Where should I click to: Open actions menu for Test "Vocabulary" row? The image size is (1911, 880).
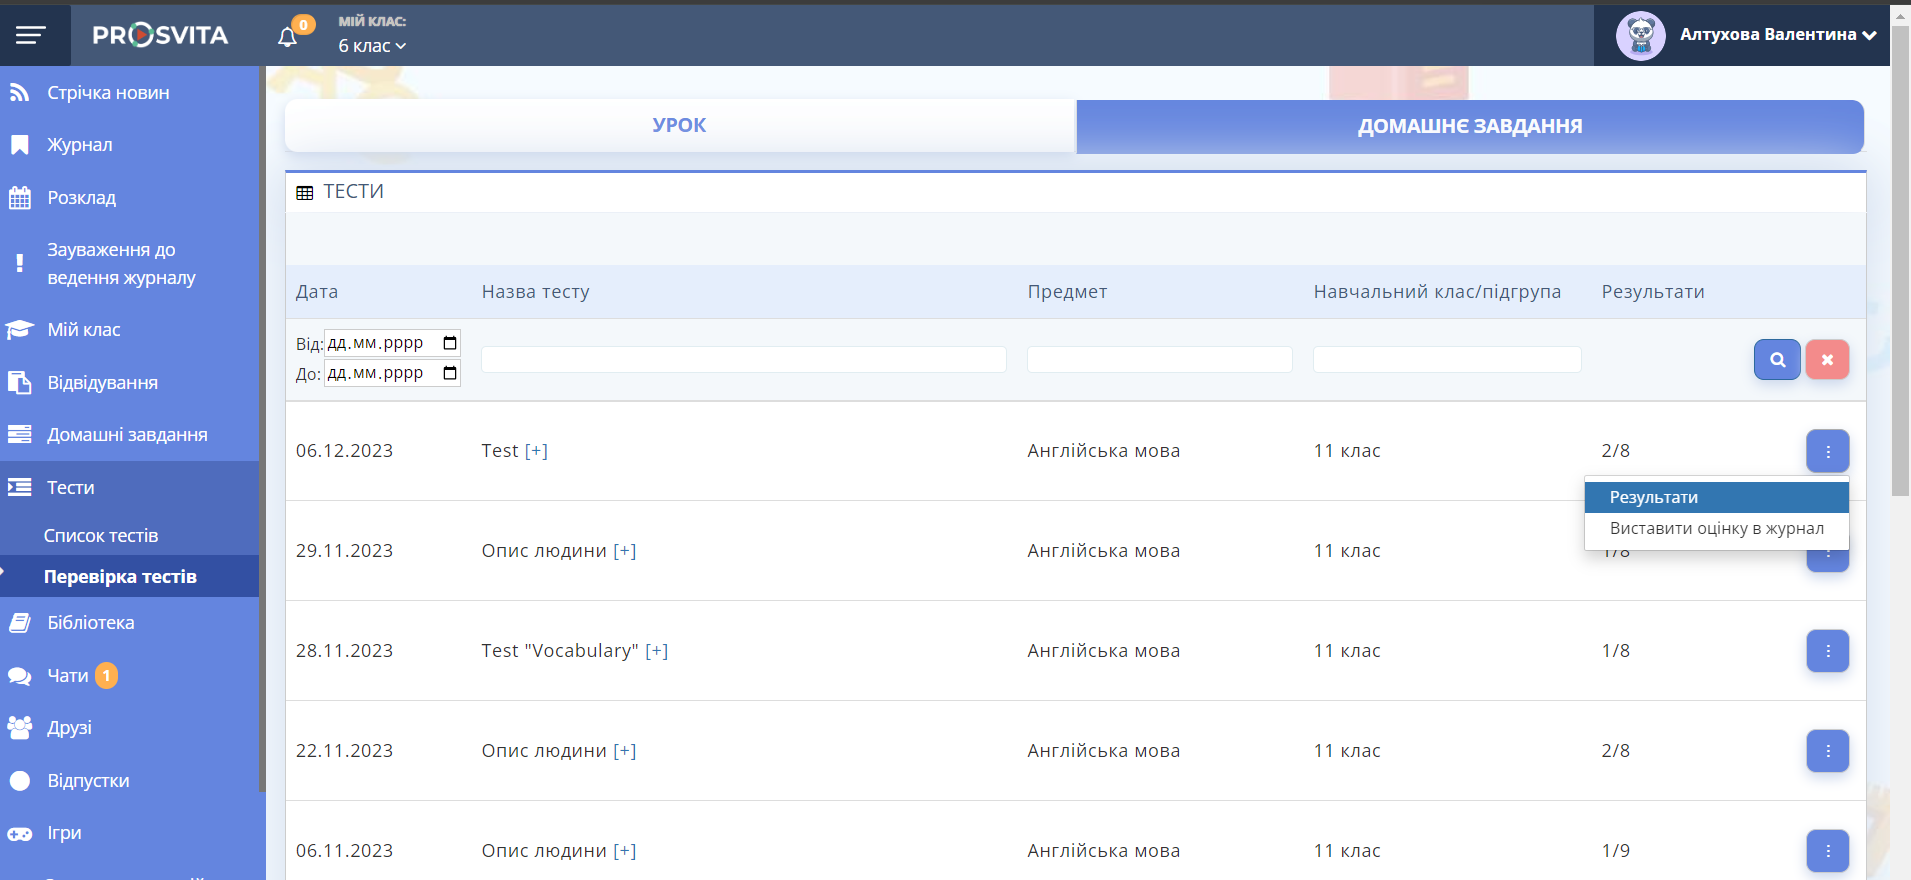pos(1826,651)
